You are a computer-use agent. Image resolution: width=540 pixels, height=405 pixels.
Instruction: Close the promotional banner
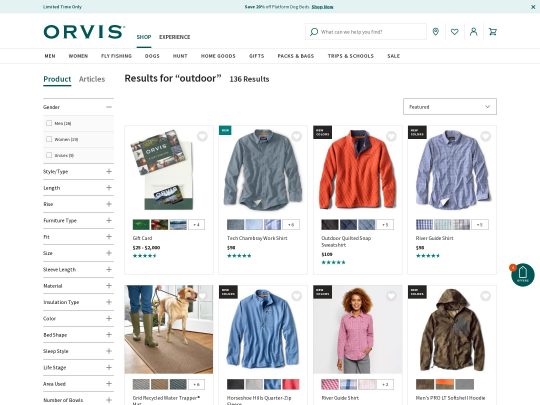tap(533, 7)
